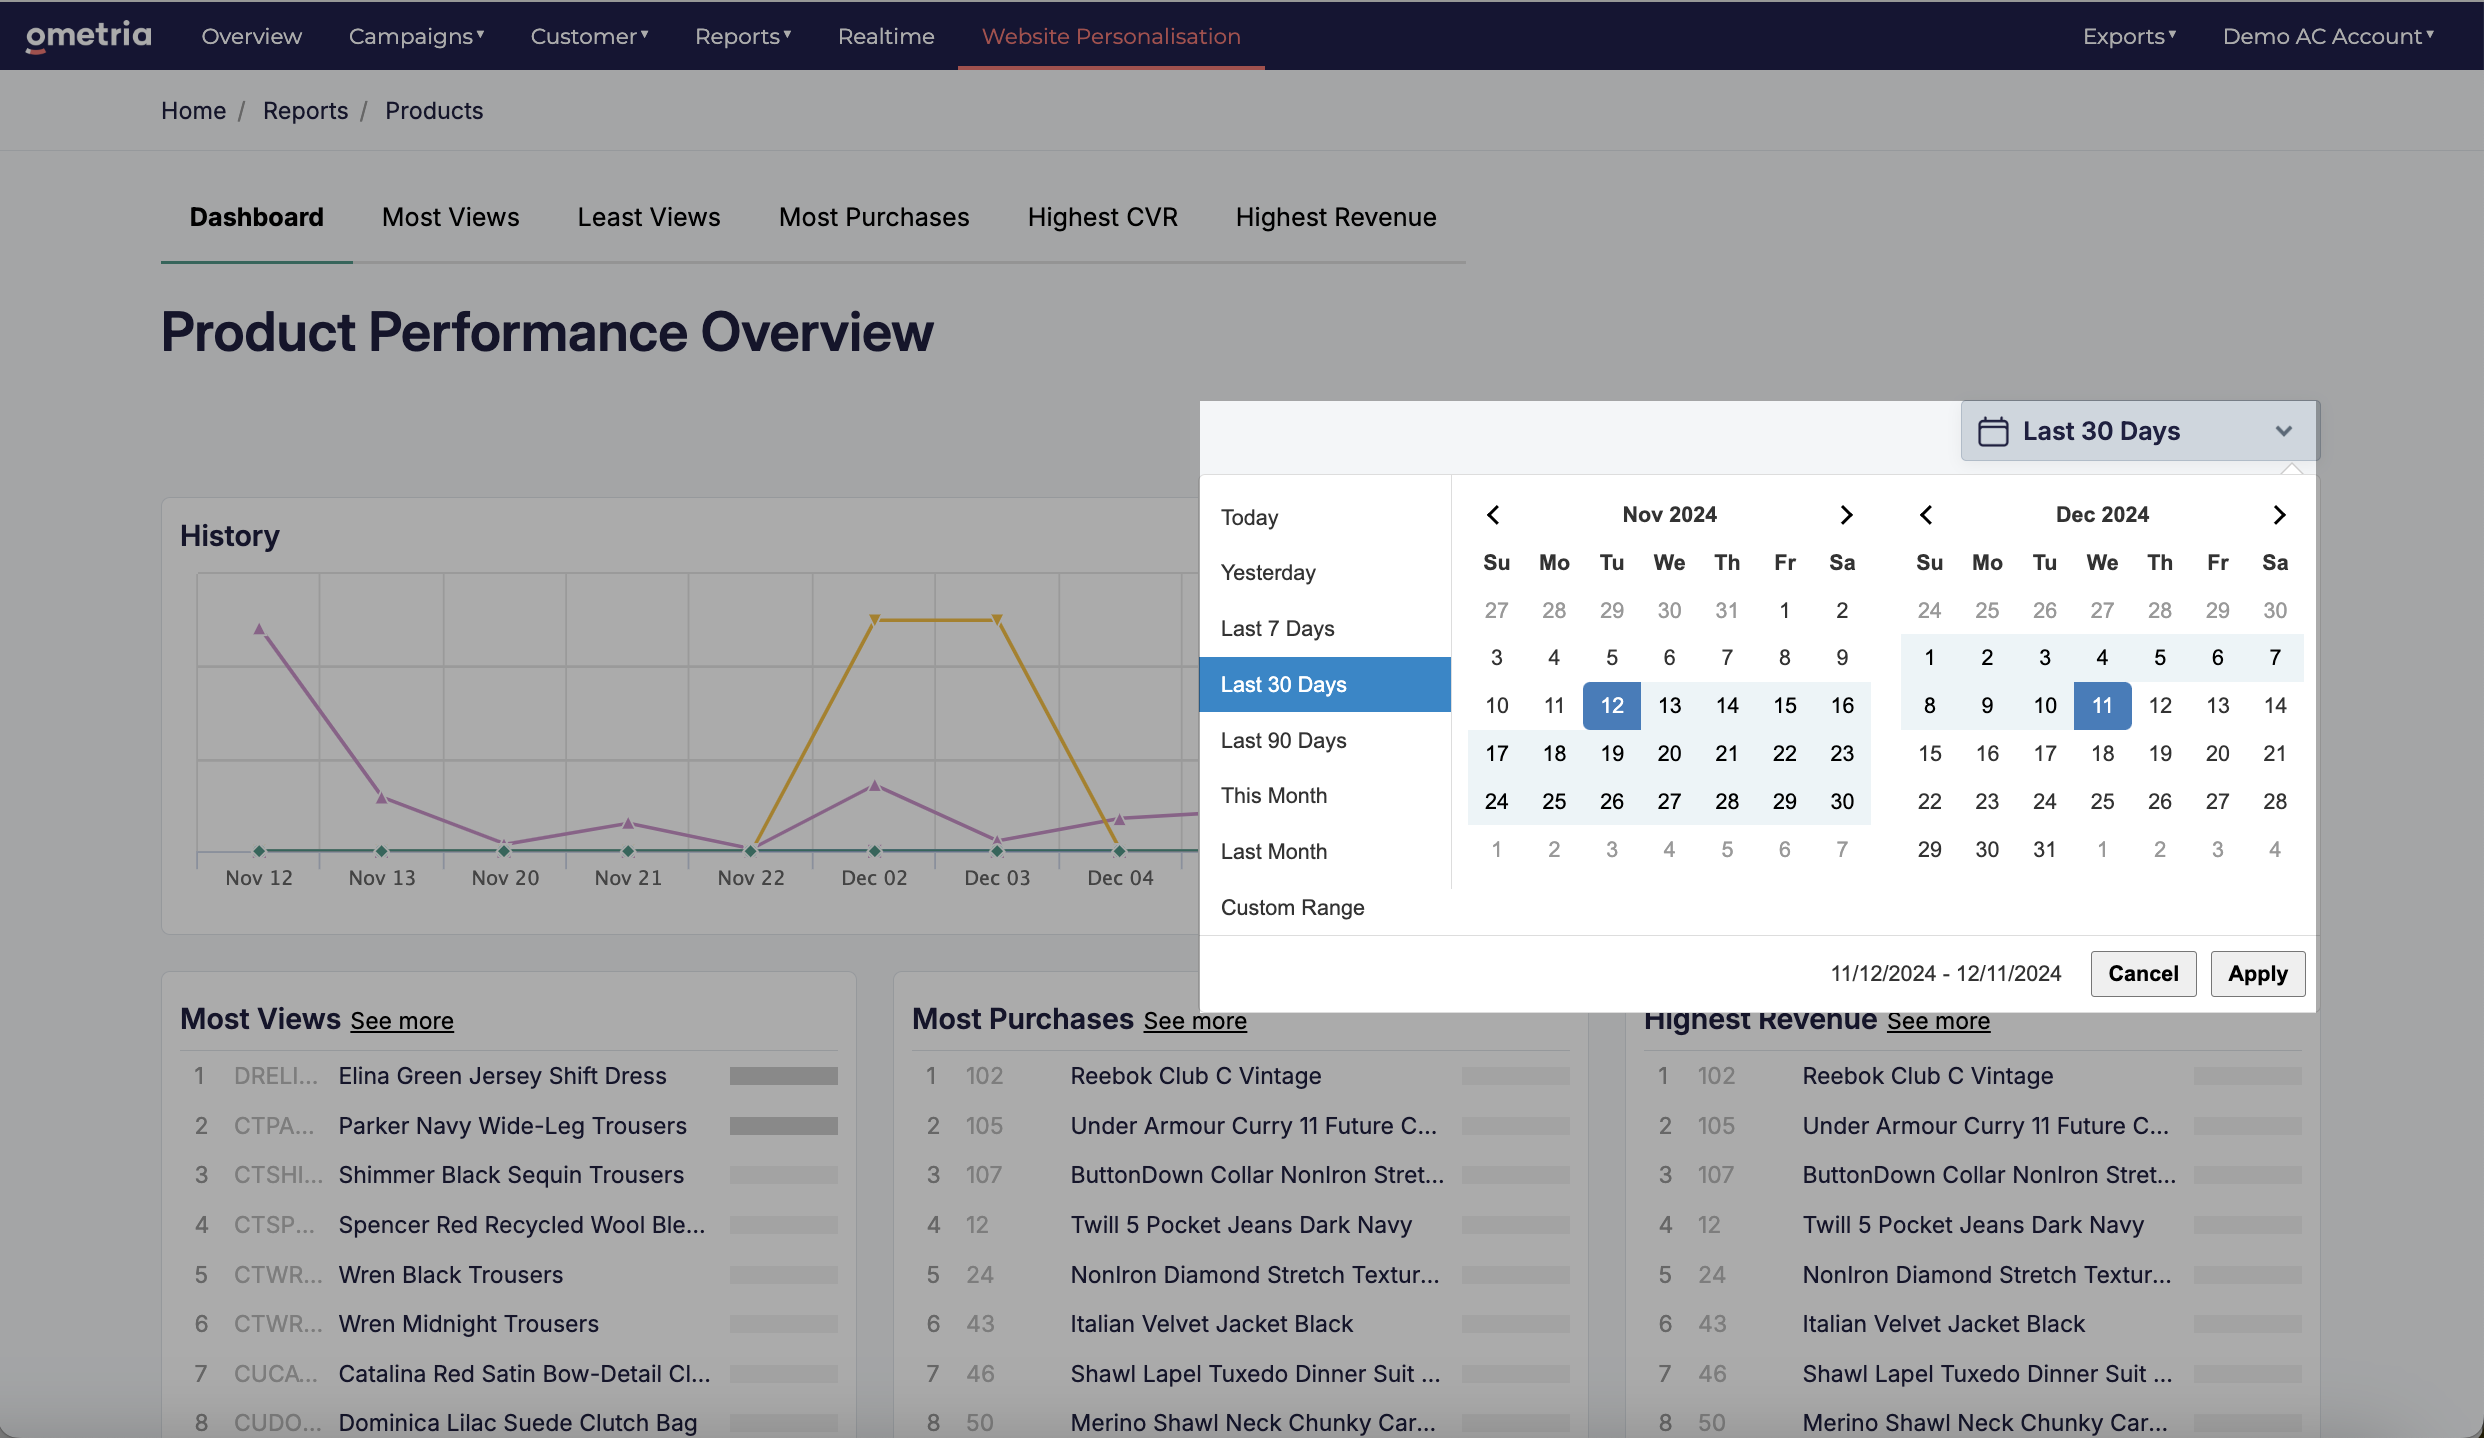This screenshot has width=2484, height=1438.
Task: Click the Ometria logo
Action: (x=88, y=35)
